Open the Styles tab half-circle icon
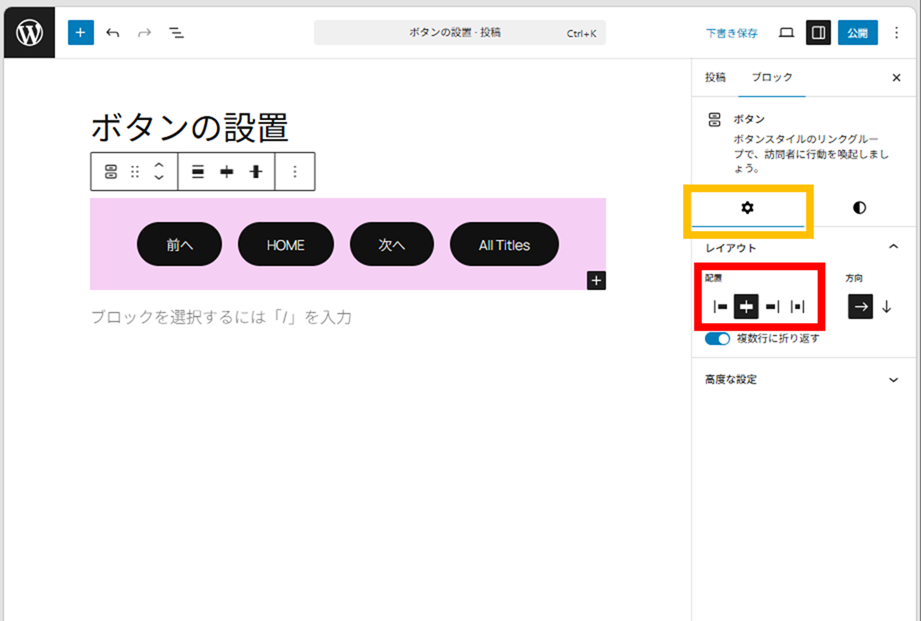This screenshot has width=921, height=621. pyautogui.click(x=859, y=208)
